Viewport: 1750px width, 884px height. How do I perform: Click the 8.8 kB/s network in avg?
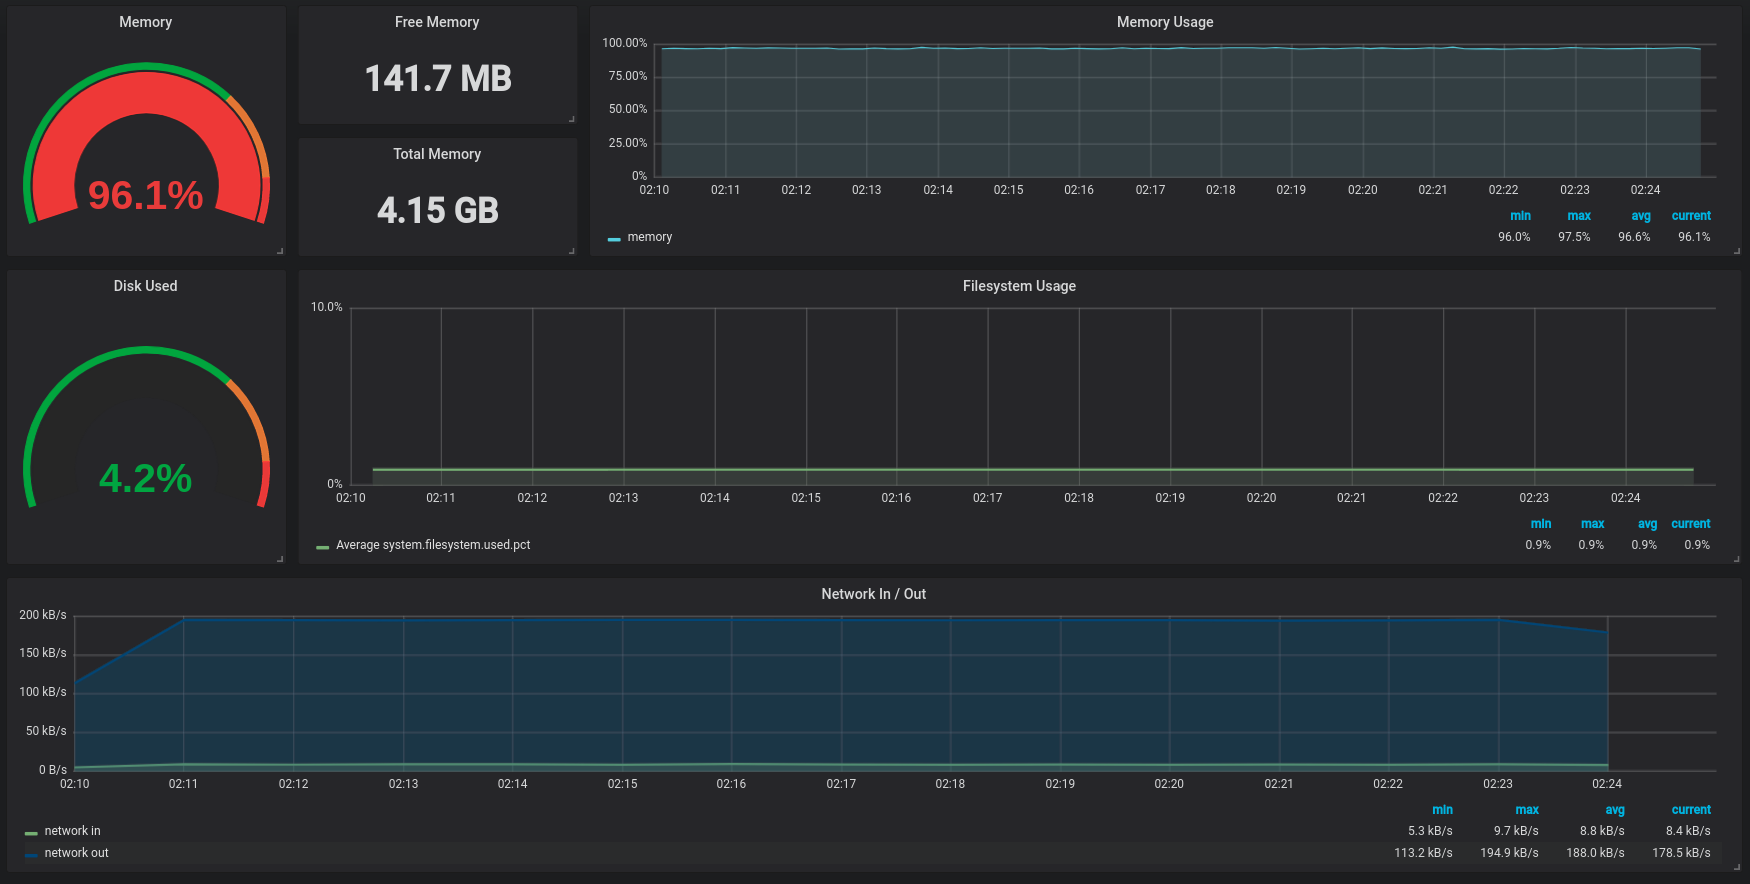pos(1602,831)
